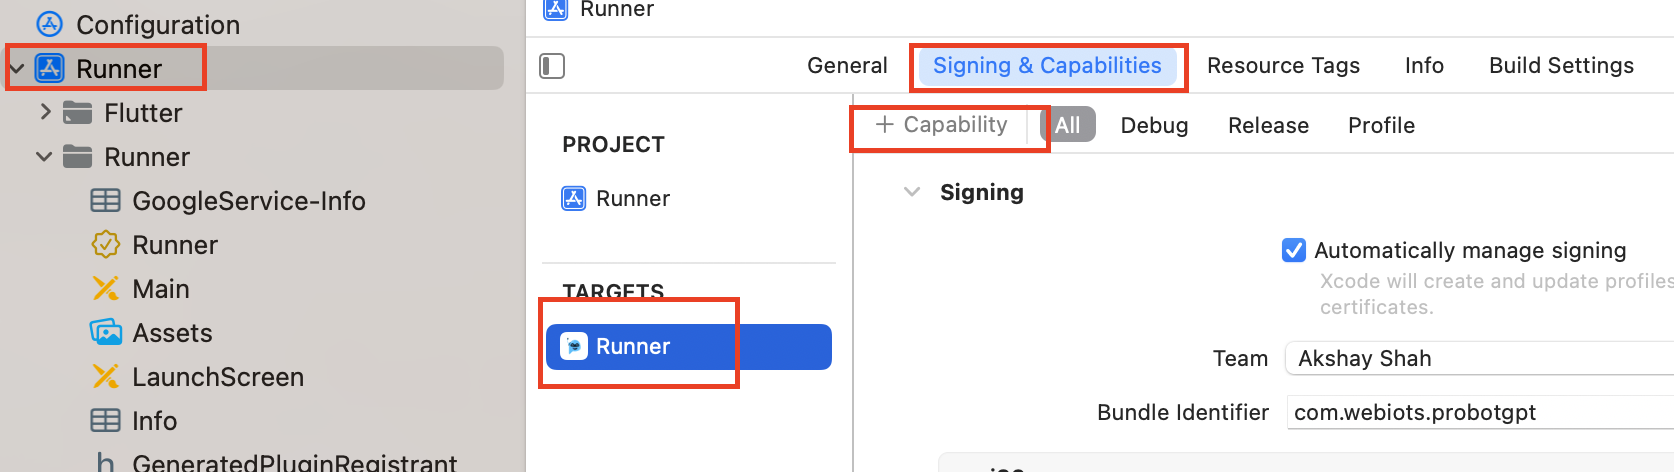Click the Runner entitlements badge icon
The image size is (1674, 472).
point(105,245)
